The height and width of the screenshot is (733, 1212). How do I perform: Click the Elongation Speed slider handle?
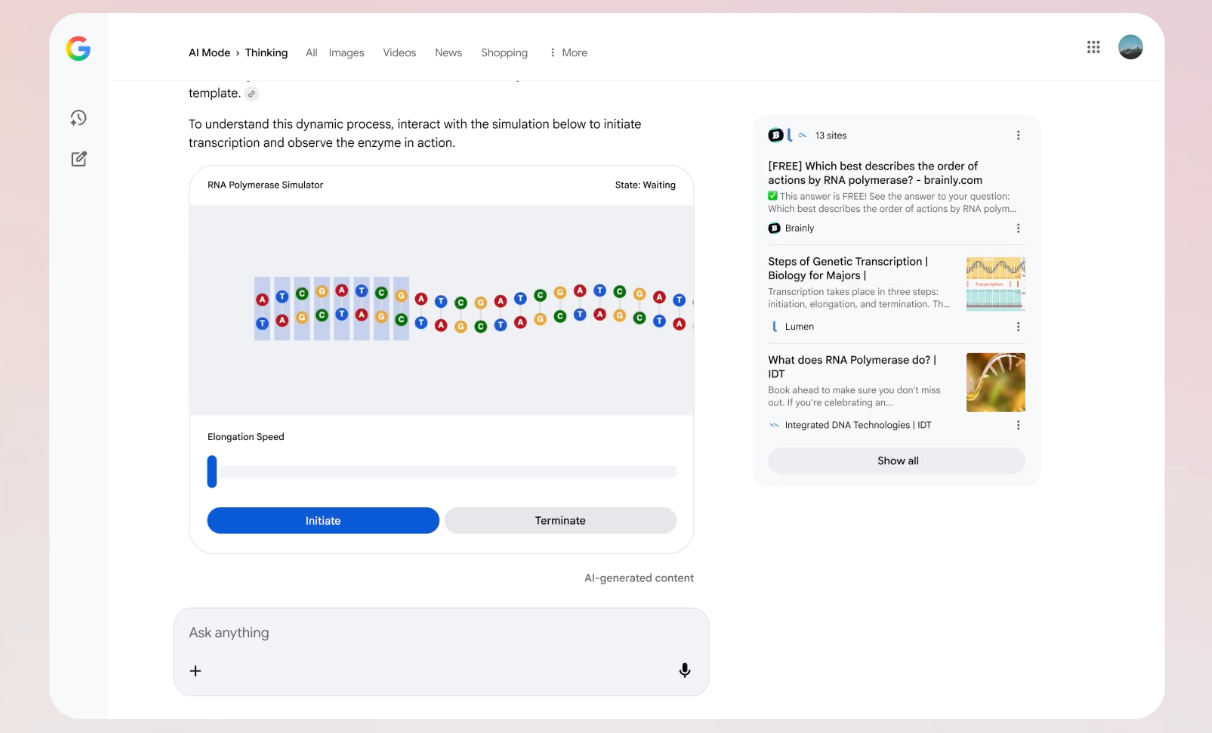point(212,471)
